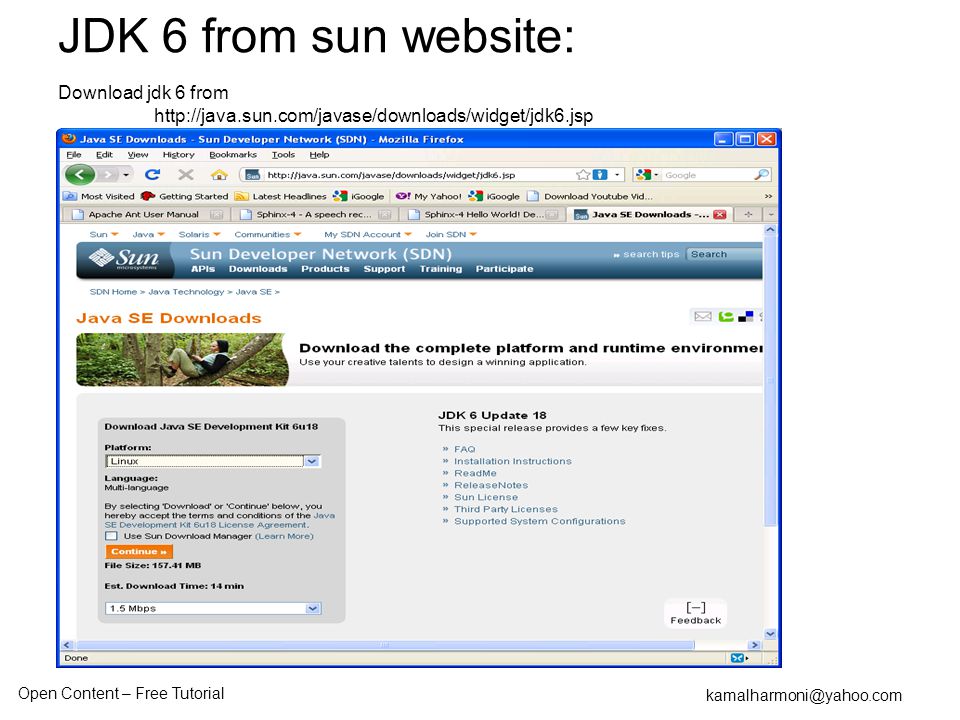Switch to Sphinx-4 A speech rec... tab
Image resolution: width=960 pixels, height=720 pixels.
(x=315, y=215)
